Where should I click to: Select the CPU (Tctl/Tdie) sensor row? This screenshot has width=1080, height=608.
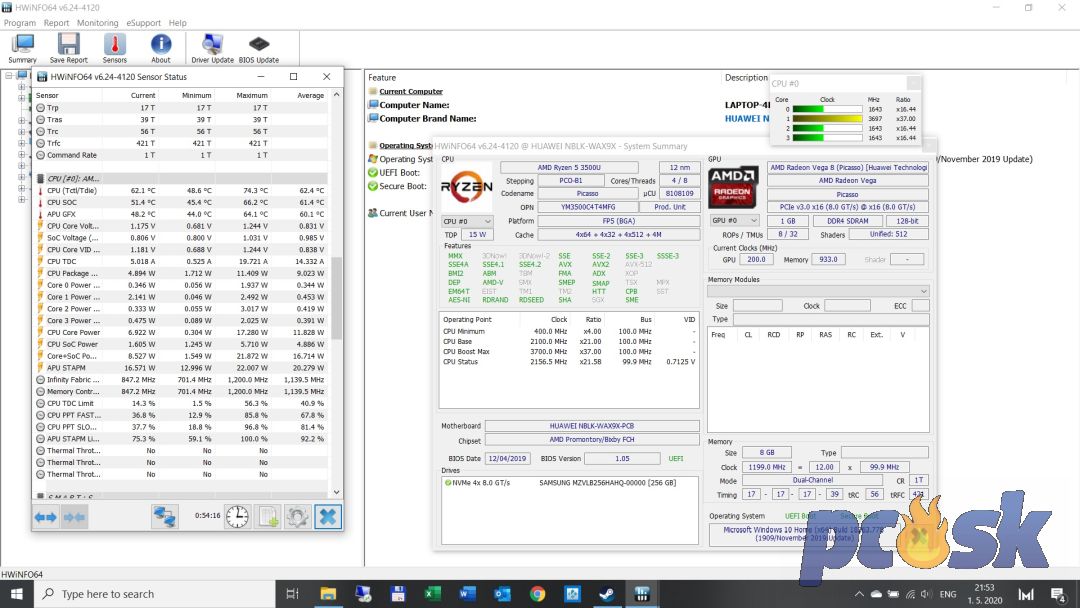click(180, 191)
